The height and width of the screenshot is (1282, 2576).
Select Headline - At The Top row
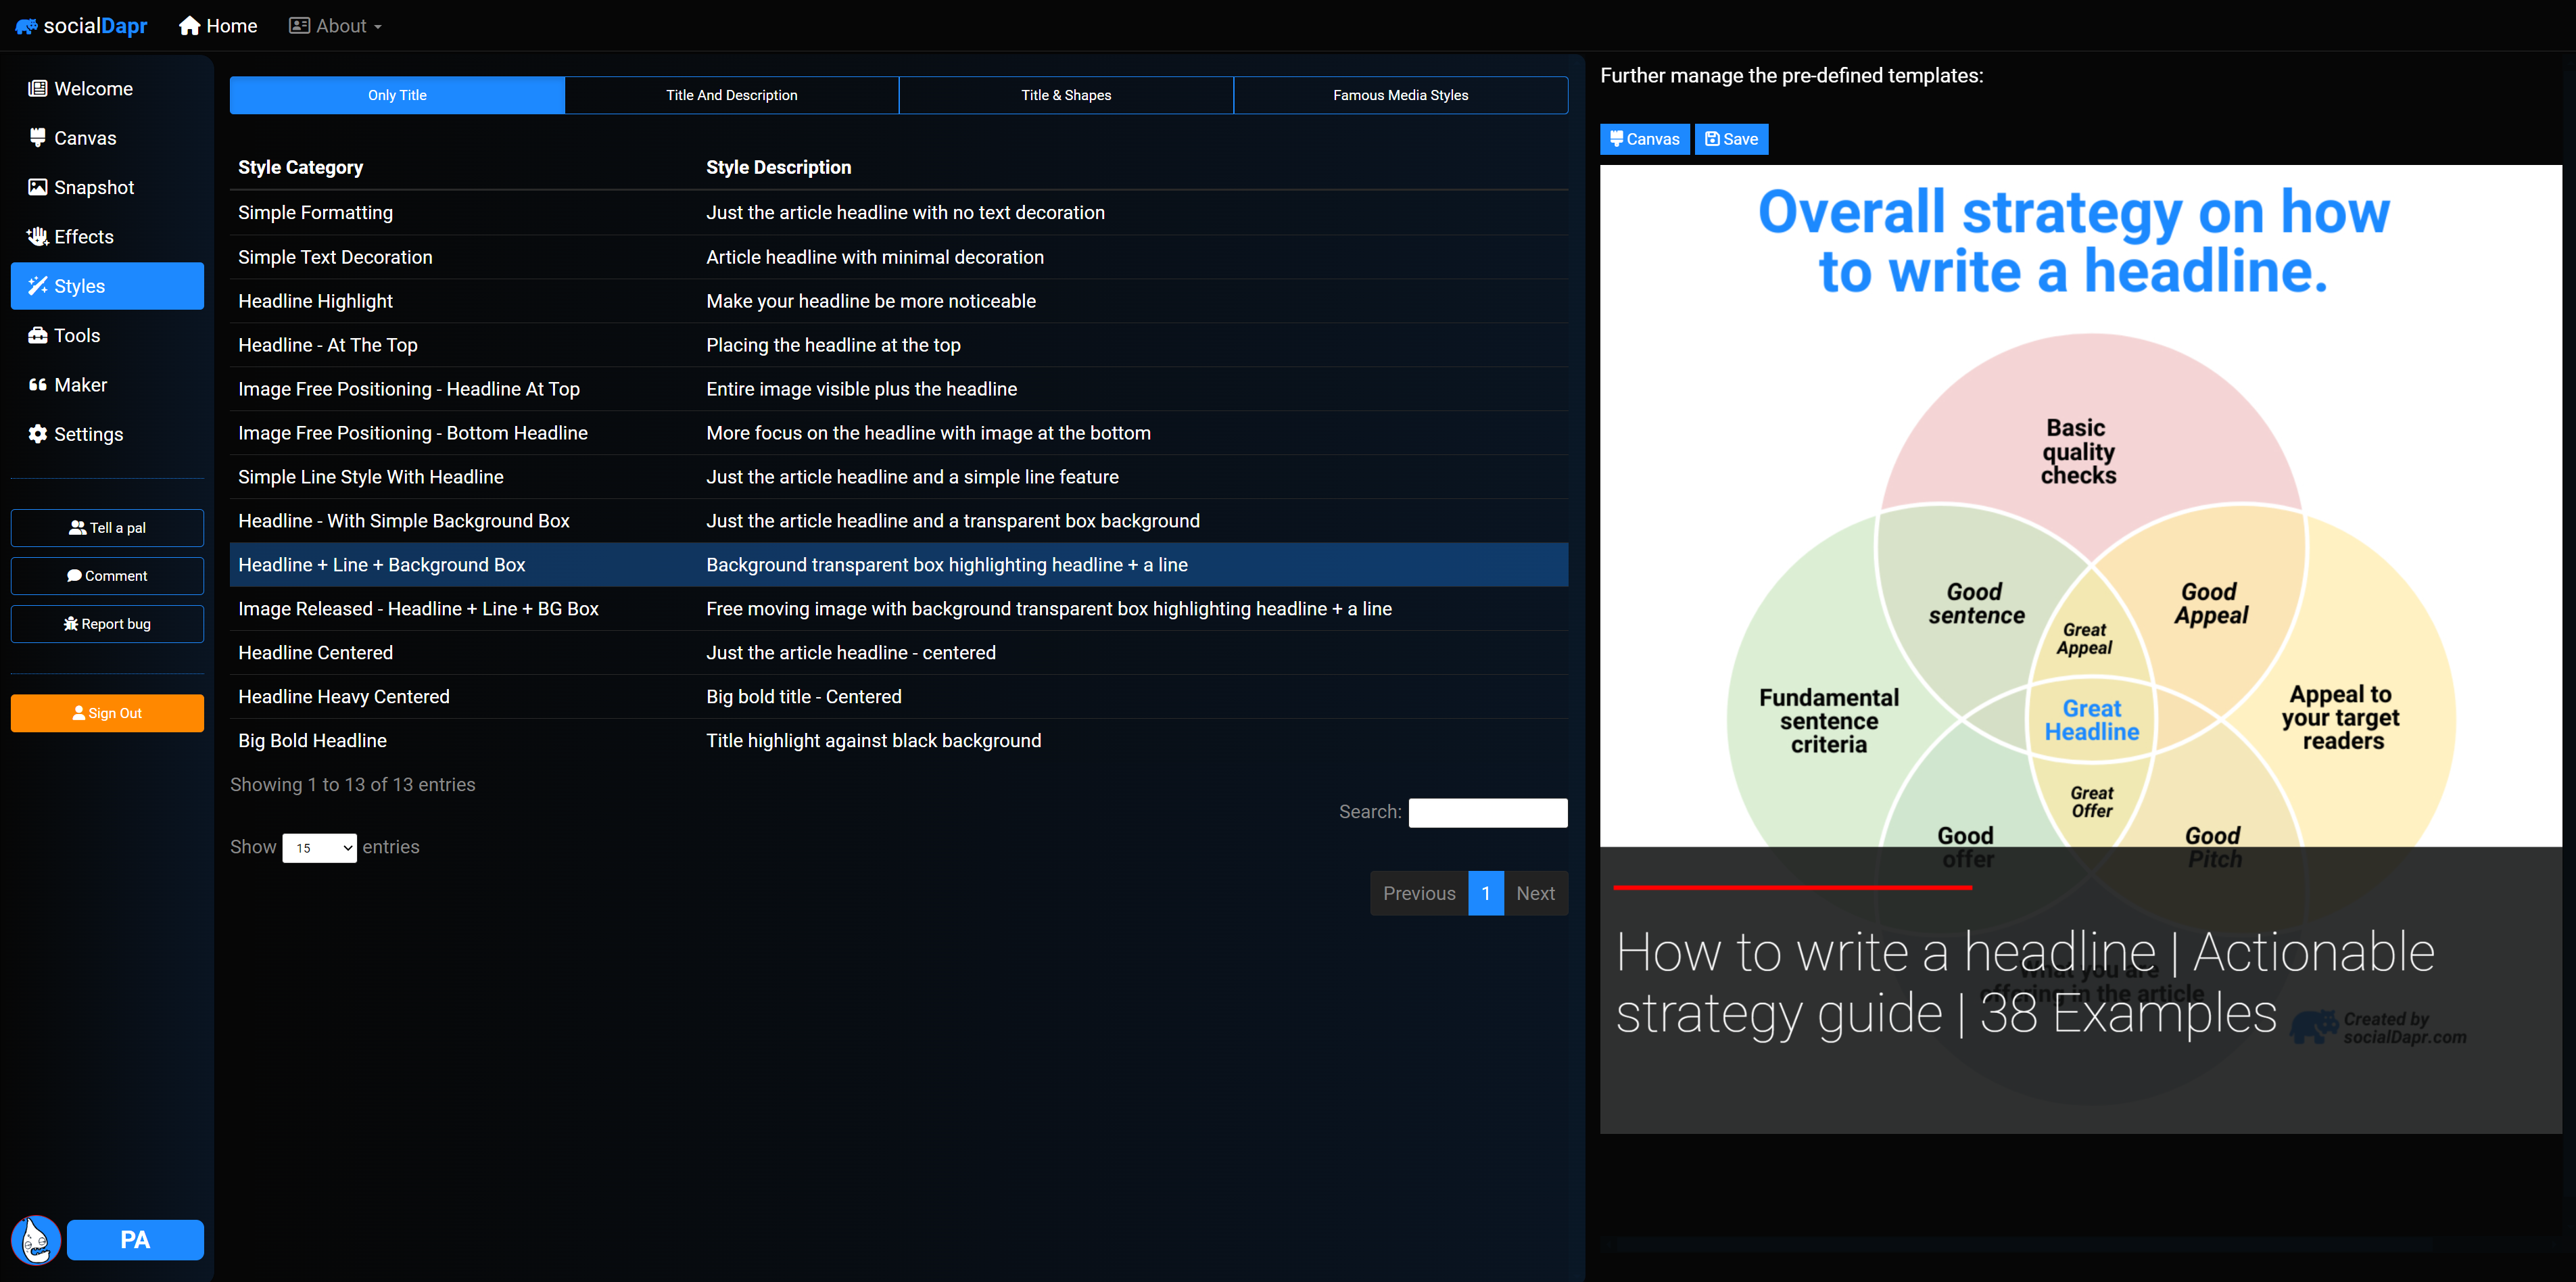(x=898, y=345)
